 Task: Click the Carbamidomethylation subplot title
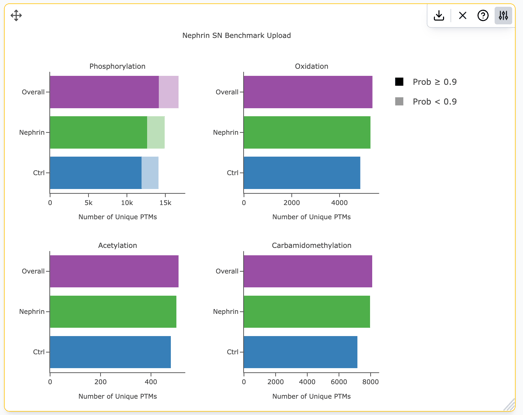pyautogui.click(x=311, y=245)
